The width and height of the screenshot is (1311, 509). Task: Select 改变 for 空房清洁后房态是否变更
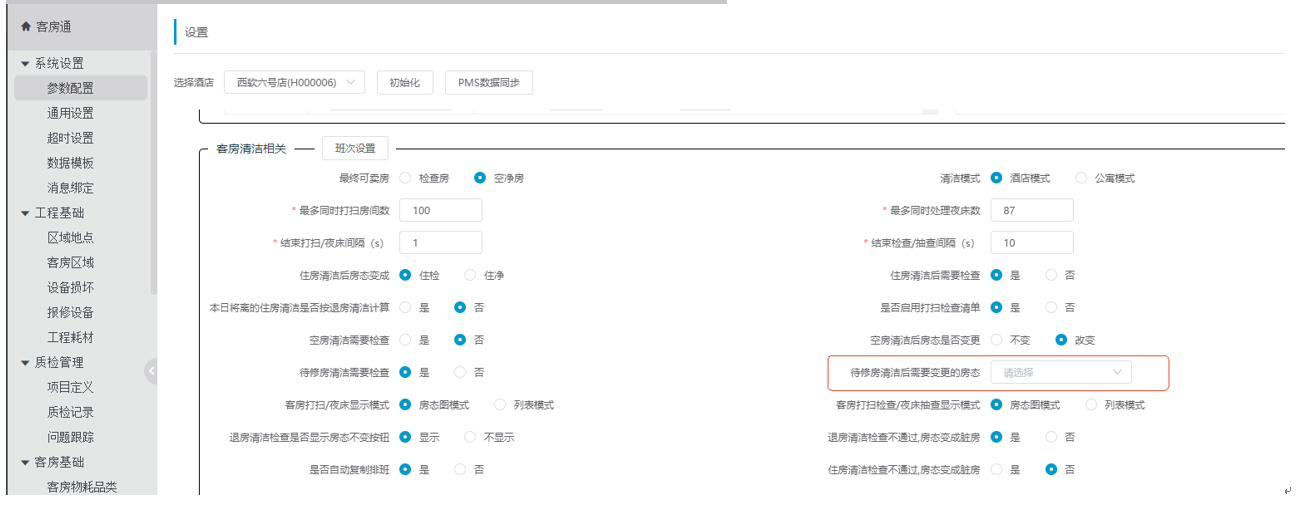[x=1061, y=339]
